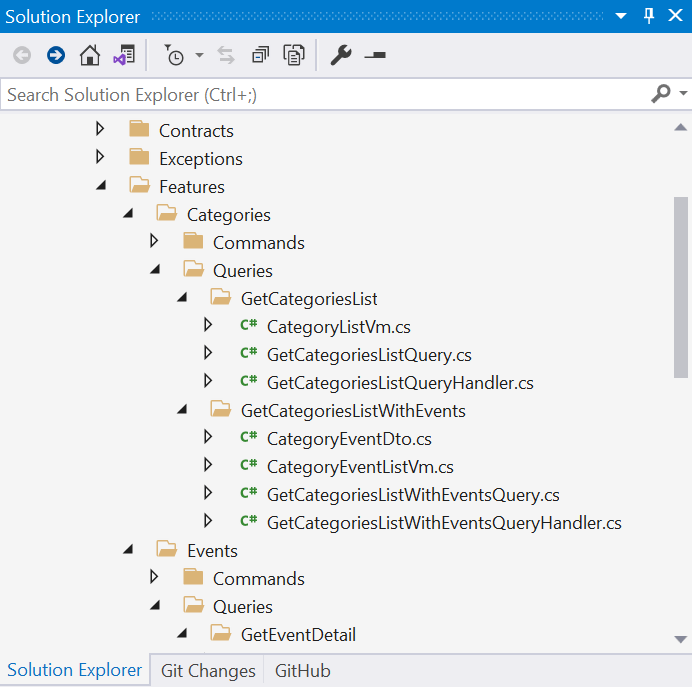Toggle the Preview Selected Items icon
This screenshot has width=692, height=687.
click(375, 55)
